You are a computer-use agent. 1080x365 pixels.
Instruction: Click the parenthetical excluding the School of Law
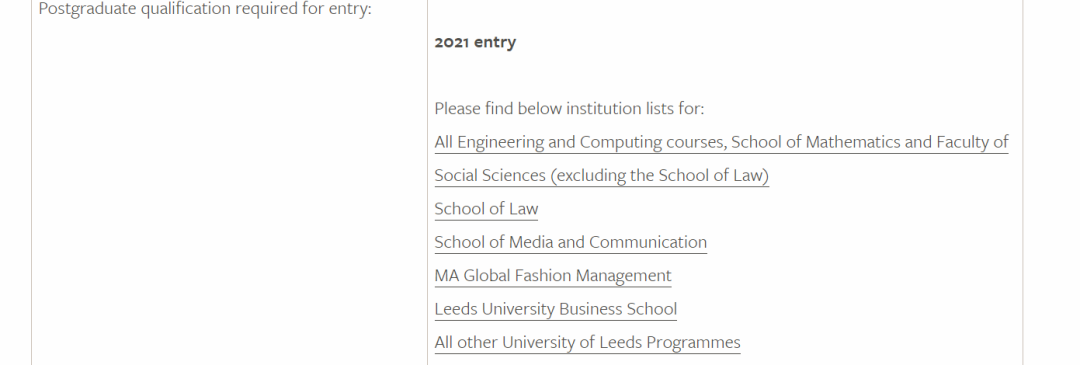coord(659,176)
